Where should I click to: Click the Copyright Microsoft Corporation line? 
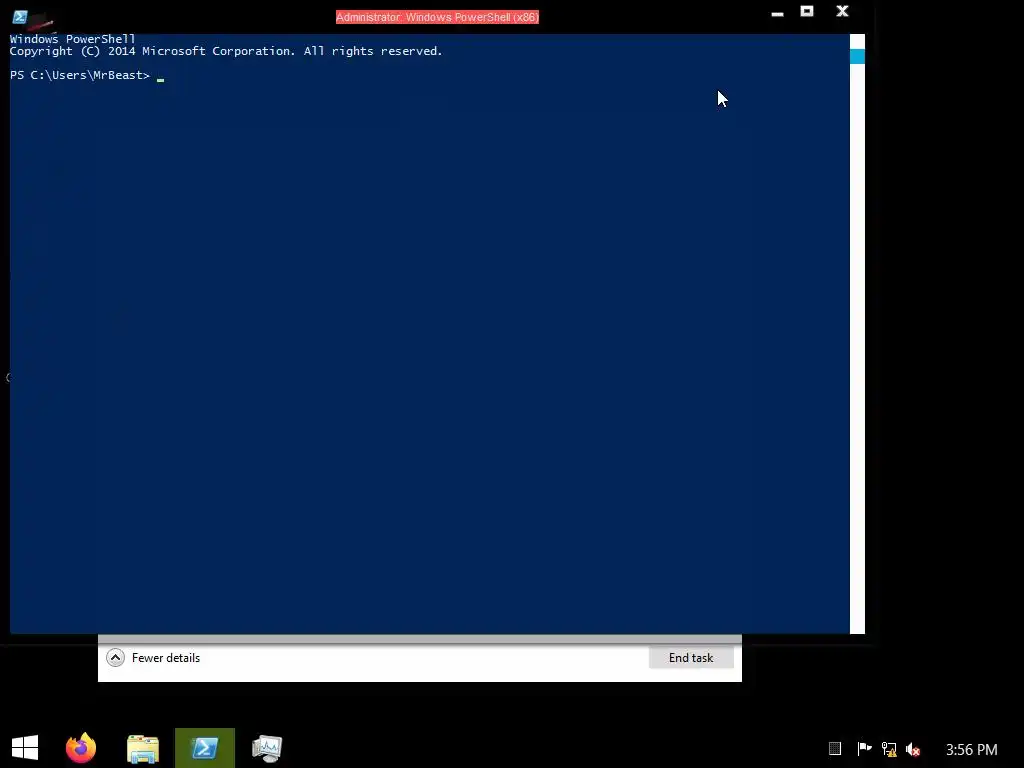point(226,51)
